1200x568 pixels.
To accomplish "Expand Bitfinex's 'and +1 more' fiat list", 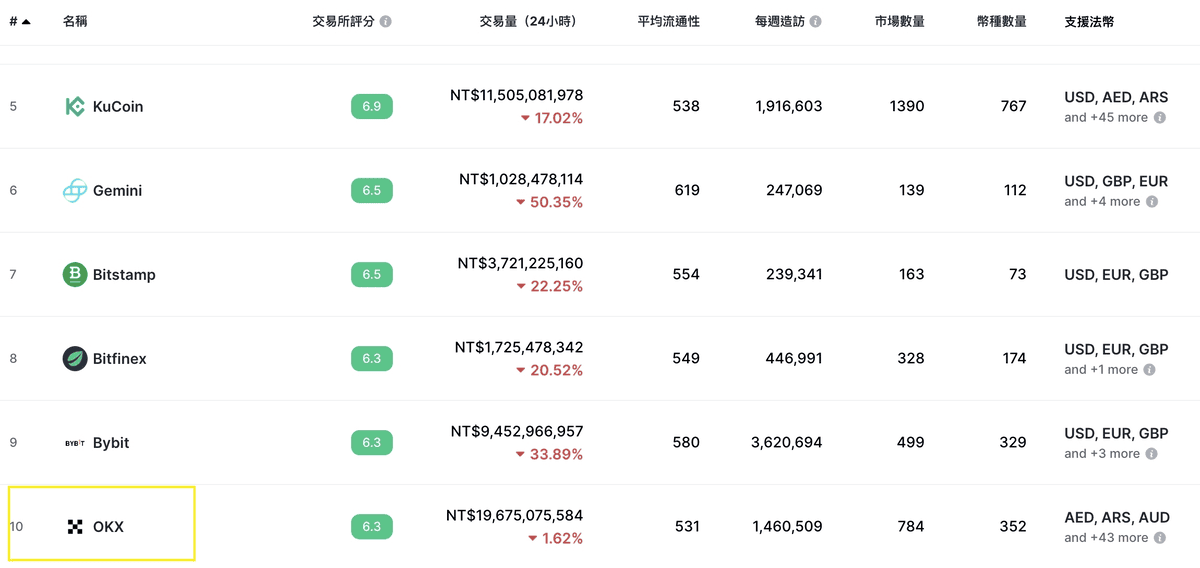I will (x=1101, y=369).
